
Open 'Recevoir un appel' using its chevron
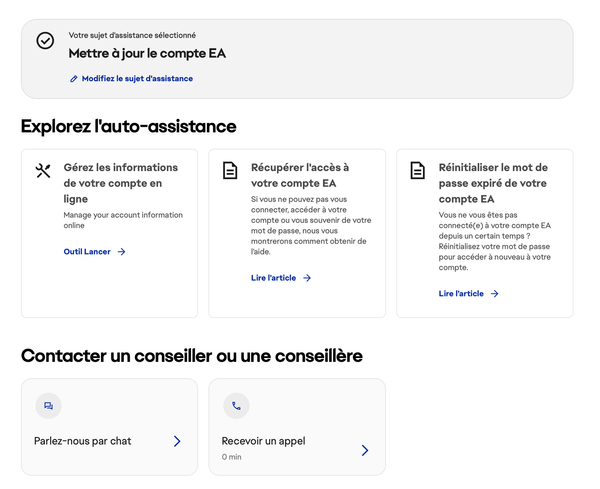(364, 450)
